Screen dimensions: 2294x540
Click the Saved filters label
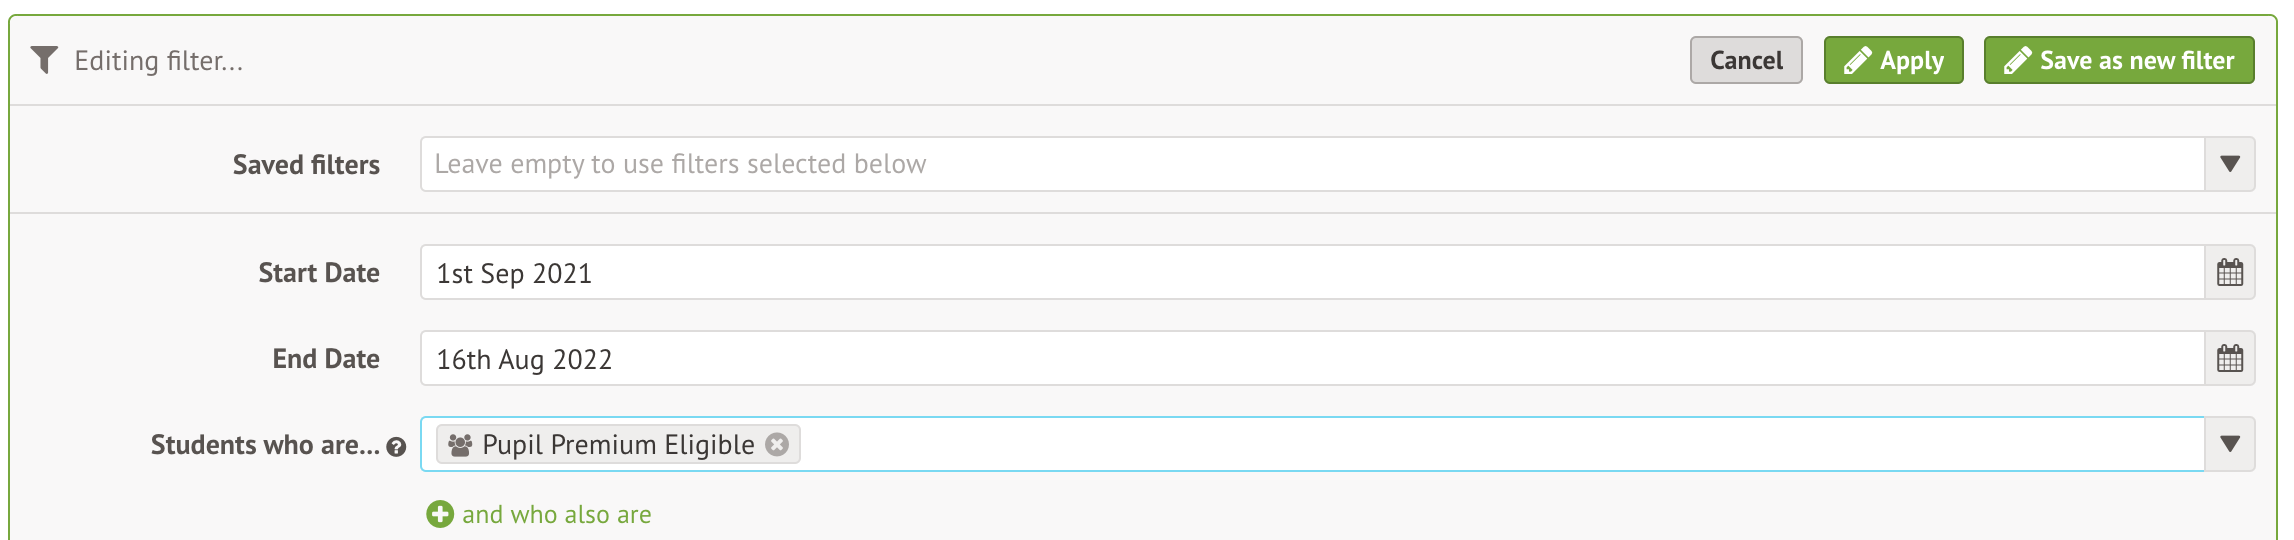point(306,164)
